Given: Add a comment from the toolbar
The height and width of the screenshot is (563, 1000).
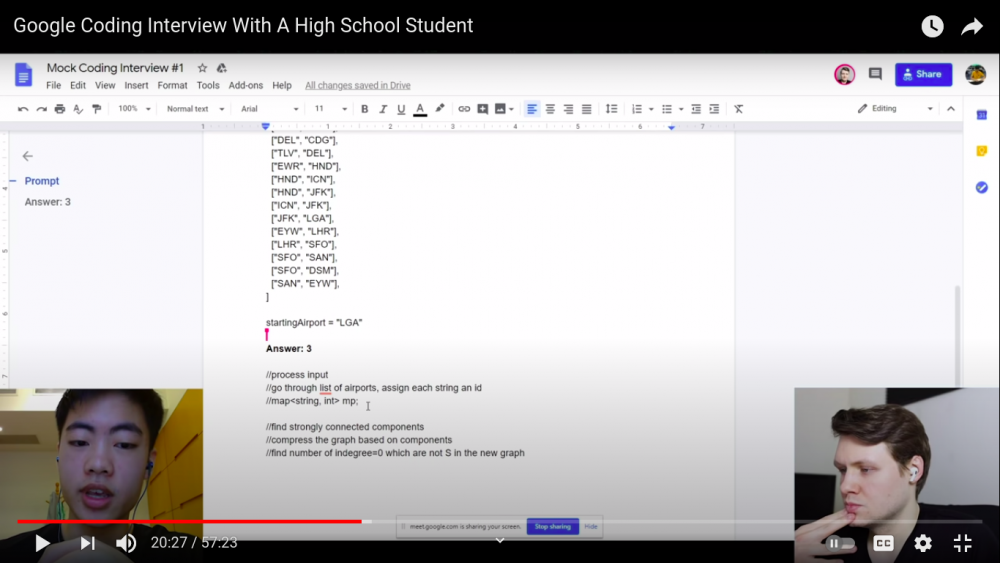Looking at the screenshot, I should click(483, 109).
